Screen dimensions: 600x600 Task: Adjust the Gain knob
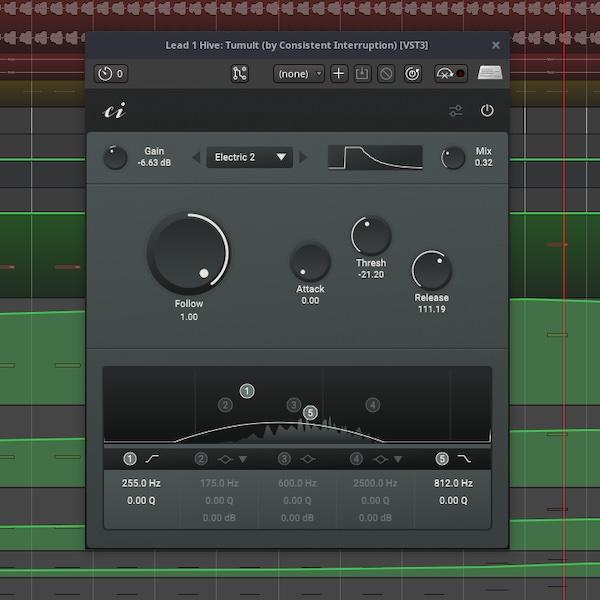point(115,157)
